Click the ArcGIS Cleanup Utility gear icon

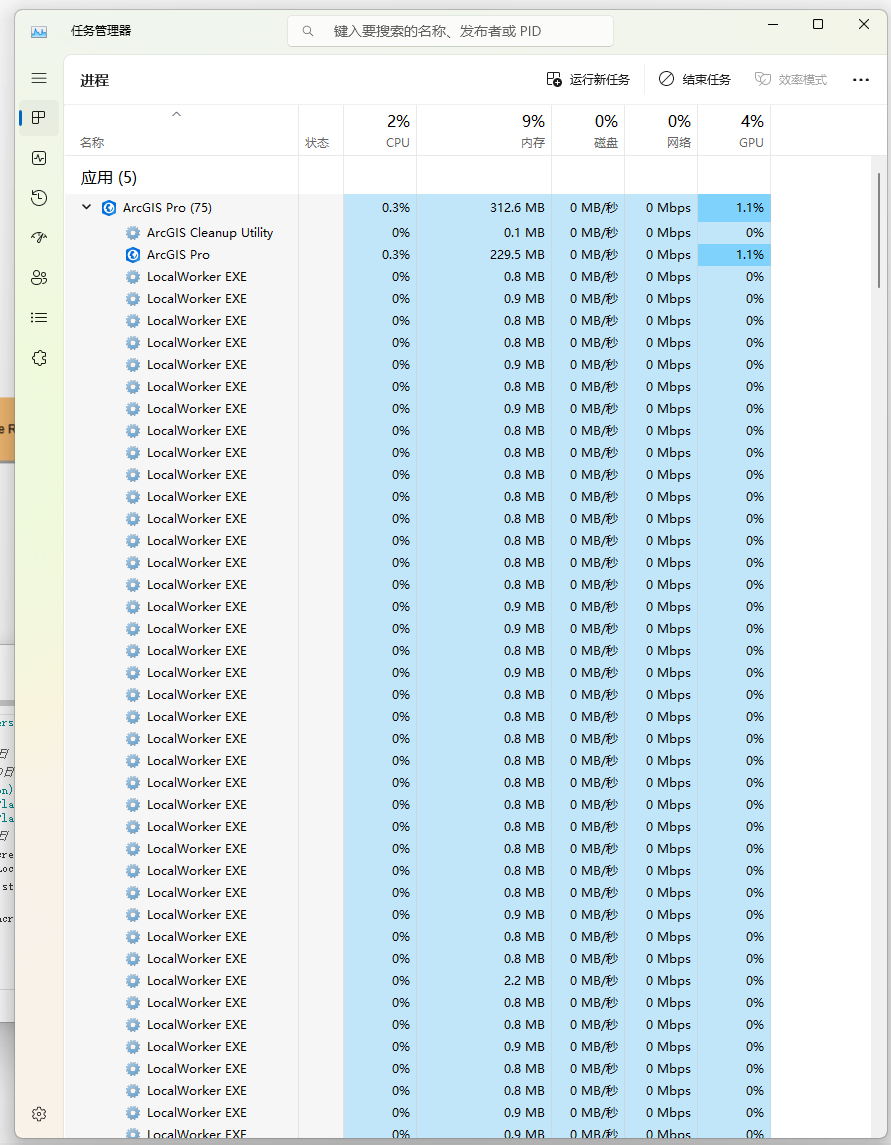133,233
